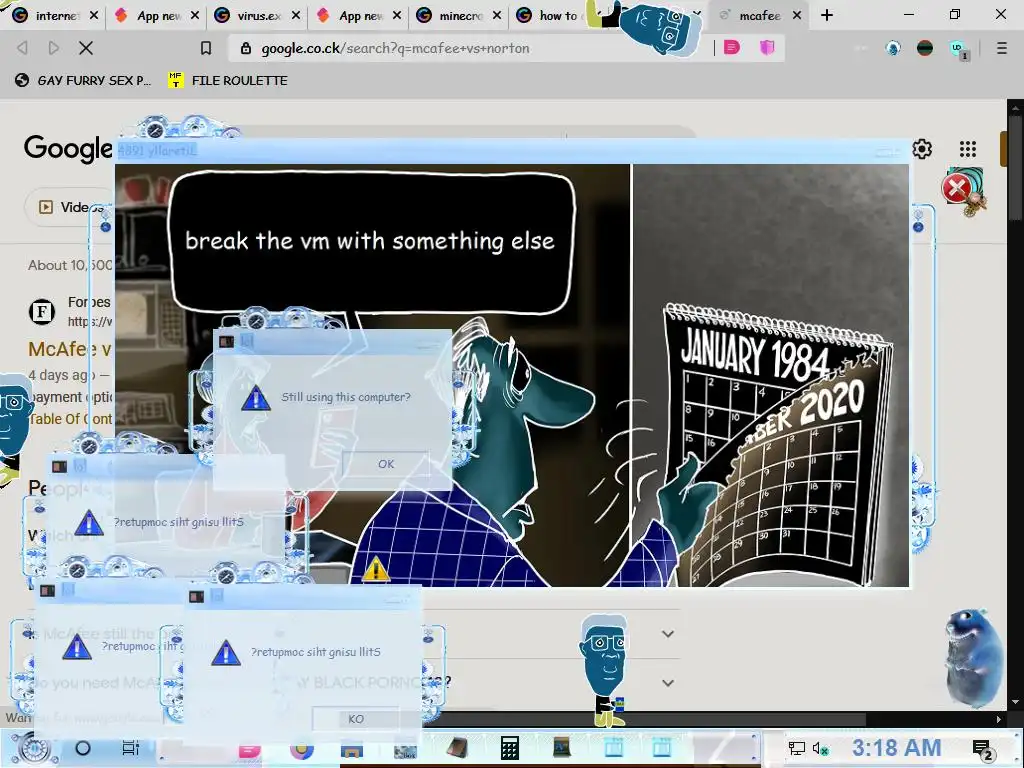Viewport: 1024px width, 768px height.
Task: Open Cortana circle on the taskbar
Action: [x=83, y=748]
